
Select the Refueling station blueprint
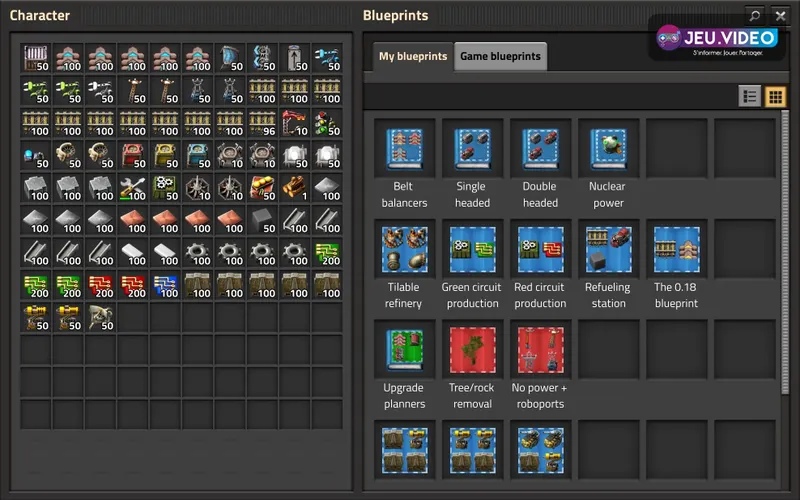(608, 249)
